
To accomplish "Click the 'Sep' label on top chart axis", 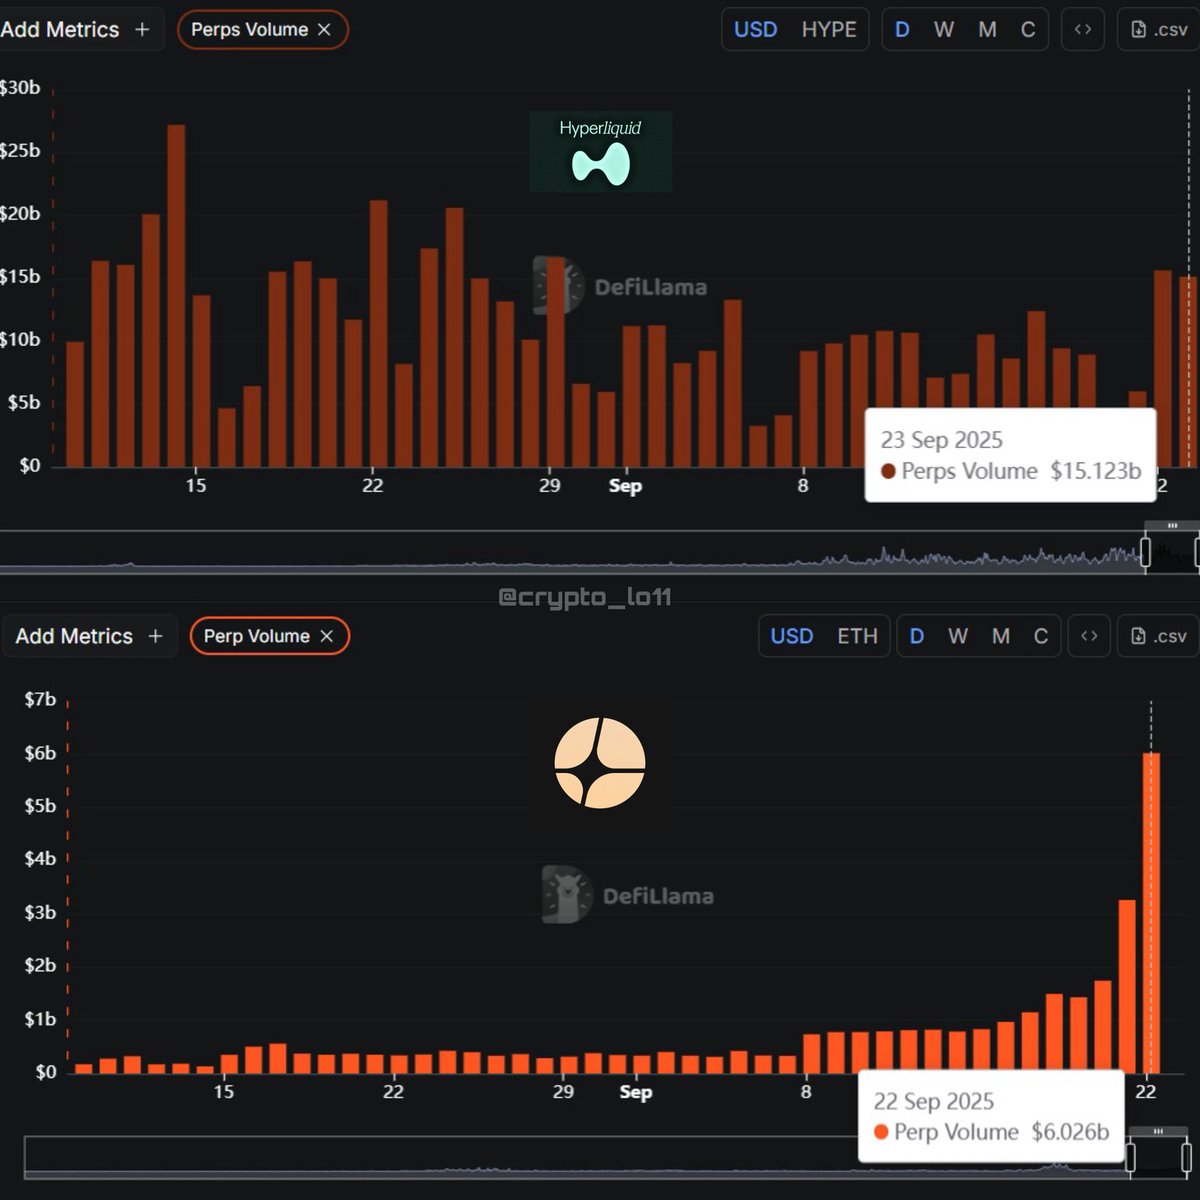I will click(625, 486).
